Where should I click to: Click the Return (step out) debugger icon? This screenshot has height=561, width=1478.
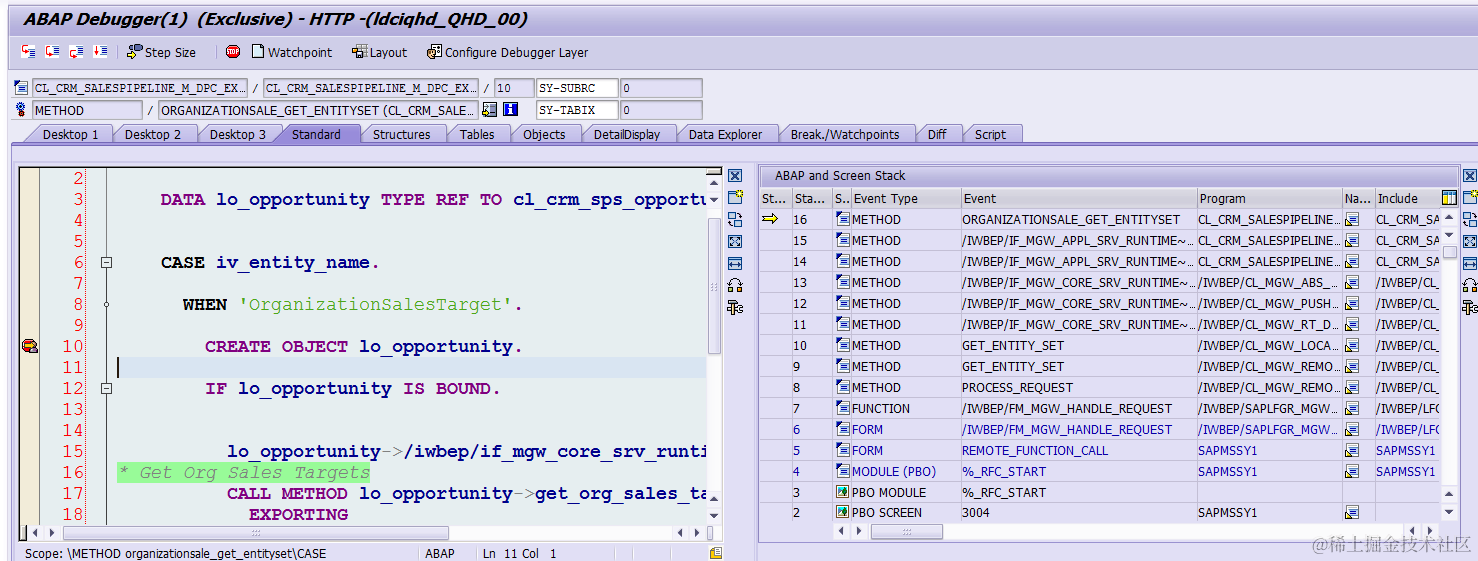pyautogui.click(x=76, y=51)
